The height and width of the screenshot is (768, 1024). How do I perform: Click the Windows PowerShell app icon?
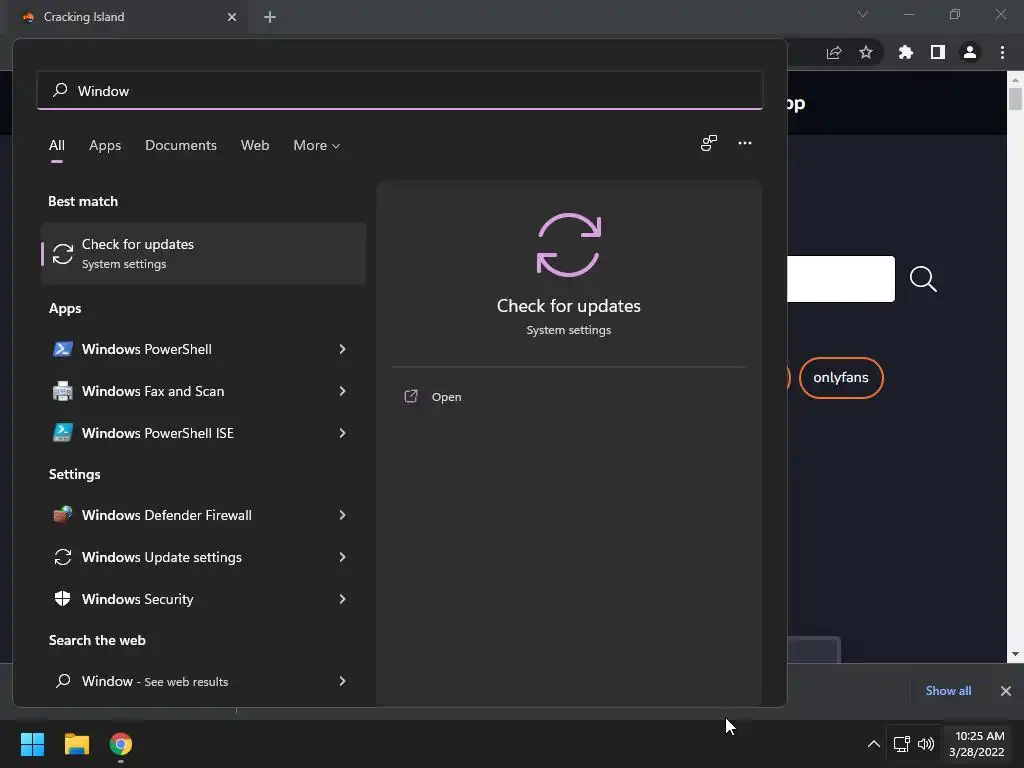(x=63, y=349)
